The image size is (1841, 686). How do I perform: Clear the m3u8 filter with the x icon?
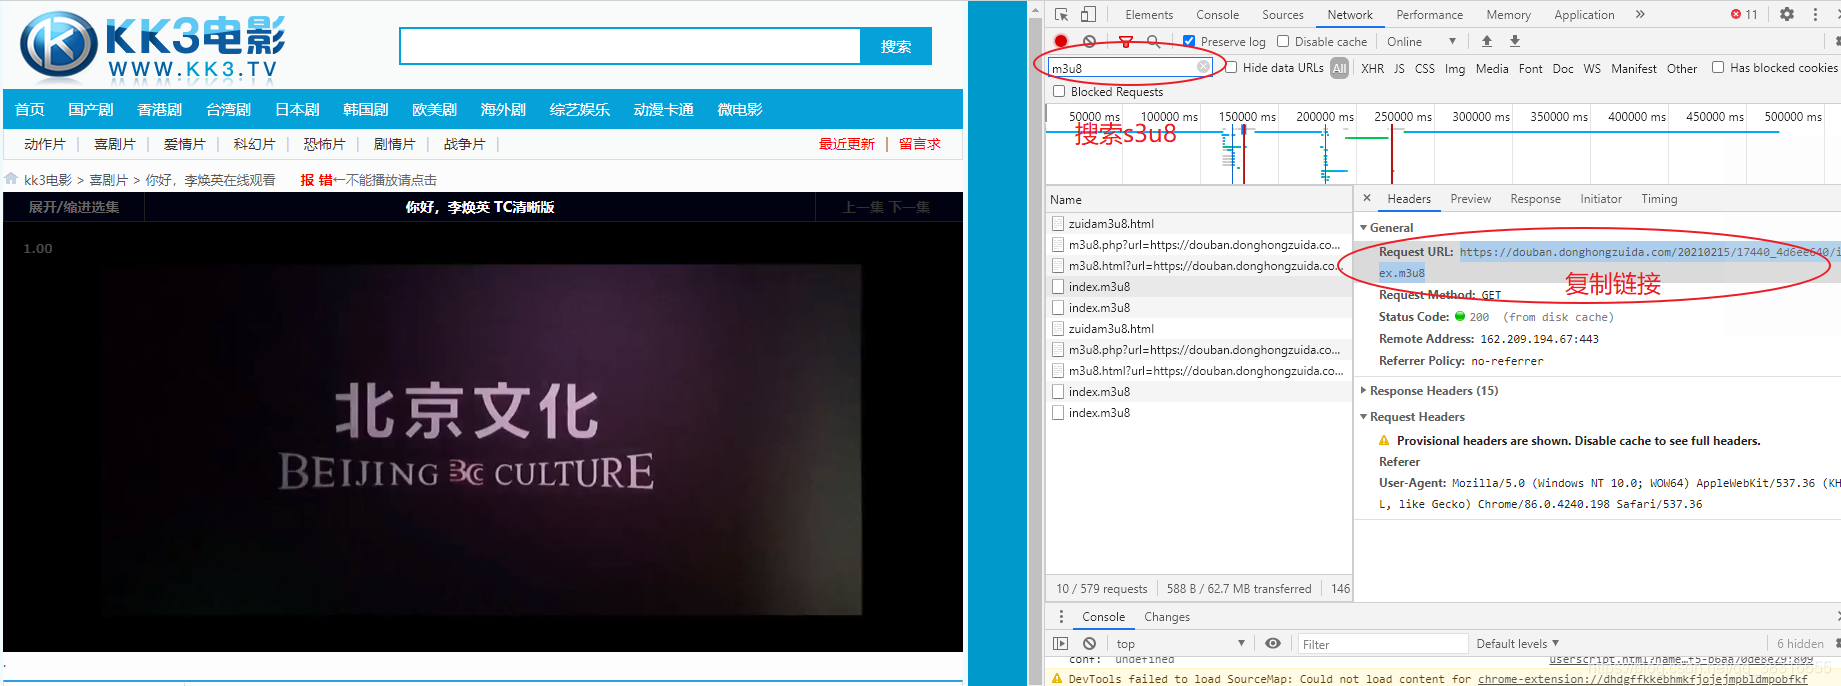(x=1203, y=67)
